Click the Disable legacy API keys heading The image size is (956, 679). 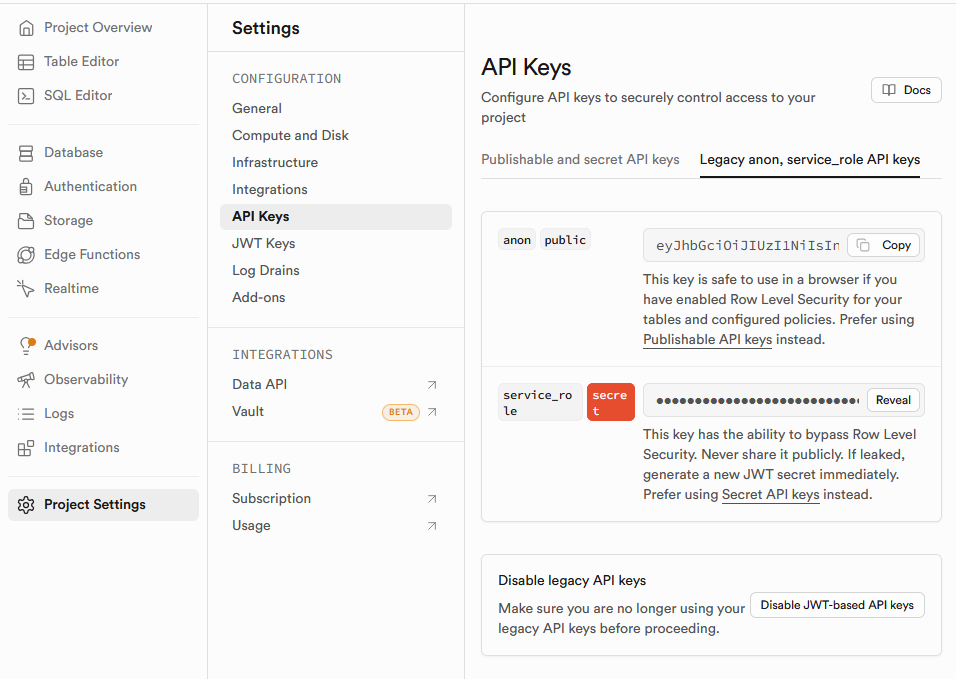coord(572,580)
